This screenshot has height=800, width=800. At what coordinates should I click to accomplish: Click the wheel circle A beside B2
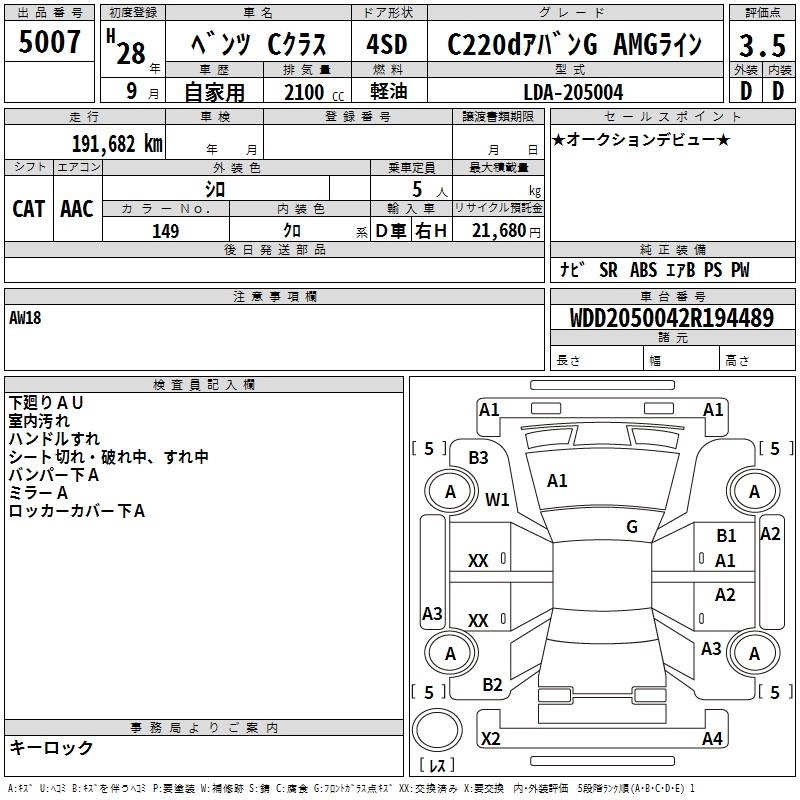click(x=451, y=654)
